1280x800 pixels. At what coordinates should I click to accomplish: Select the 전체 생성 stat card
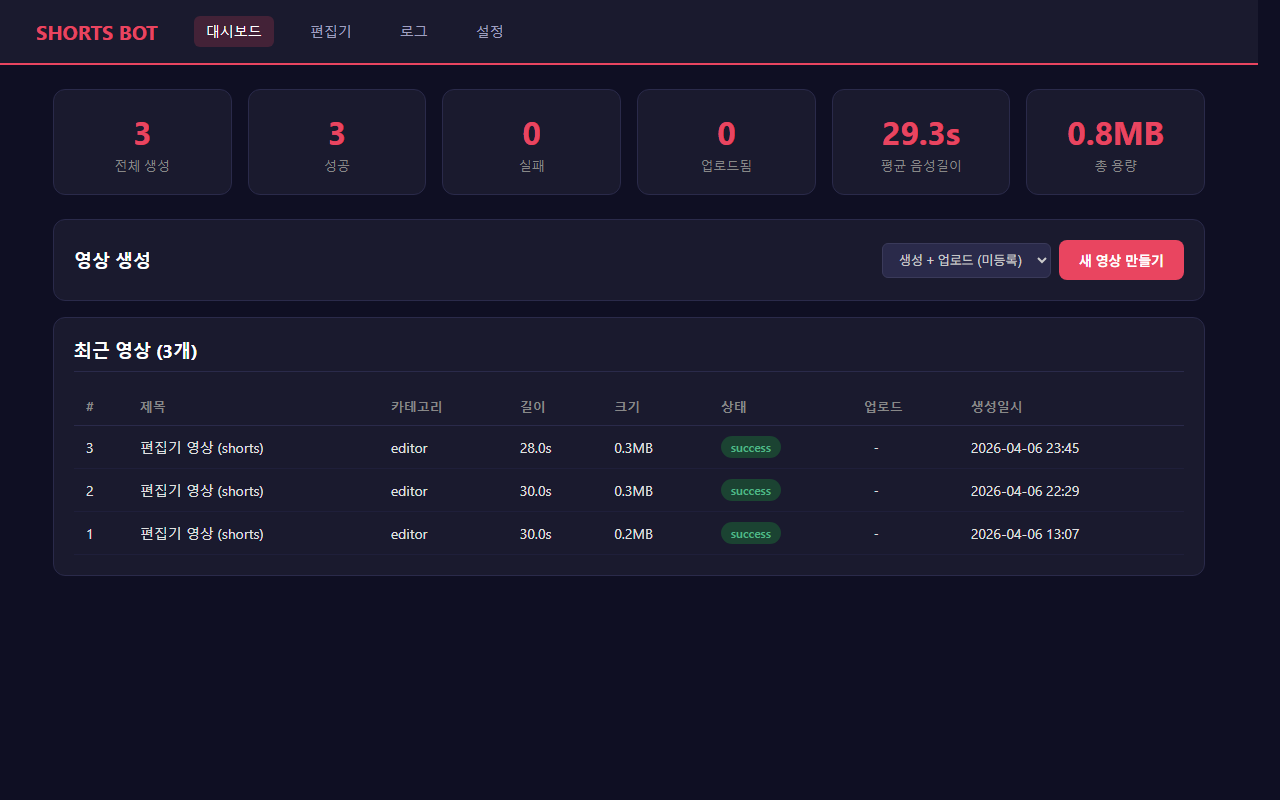pos(142,142)
